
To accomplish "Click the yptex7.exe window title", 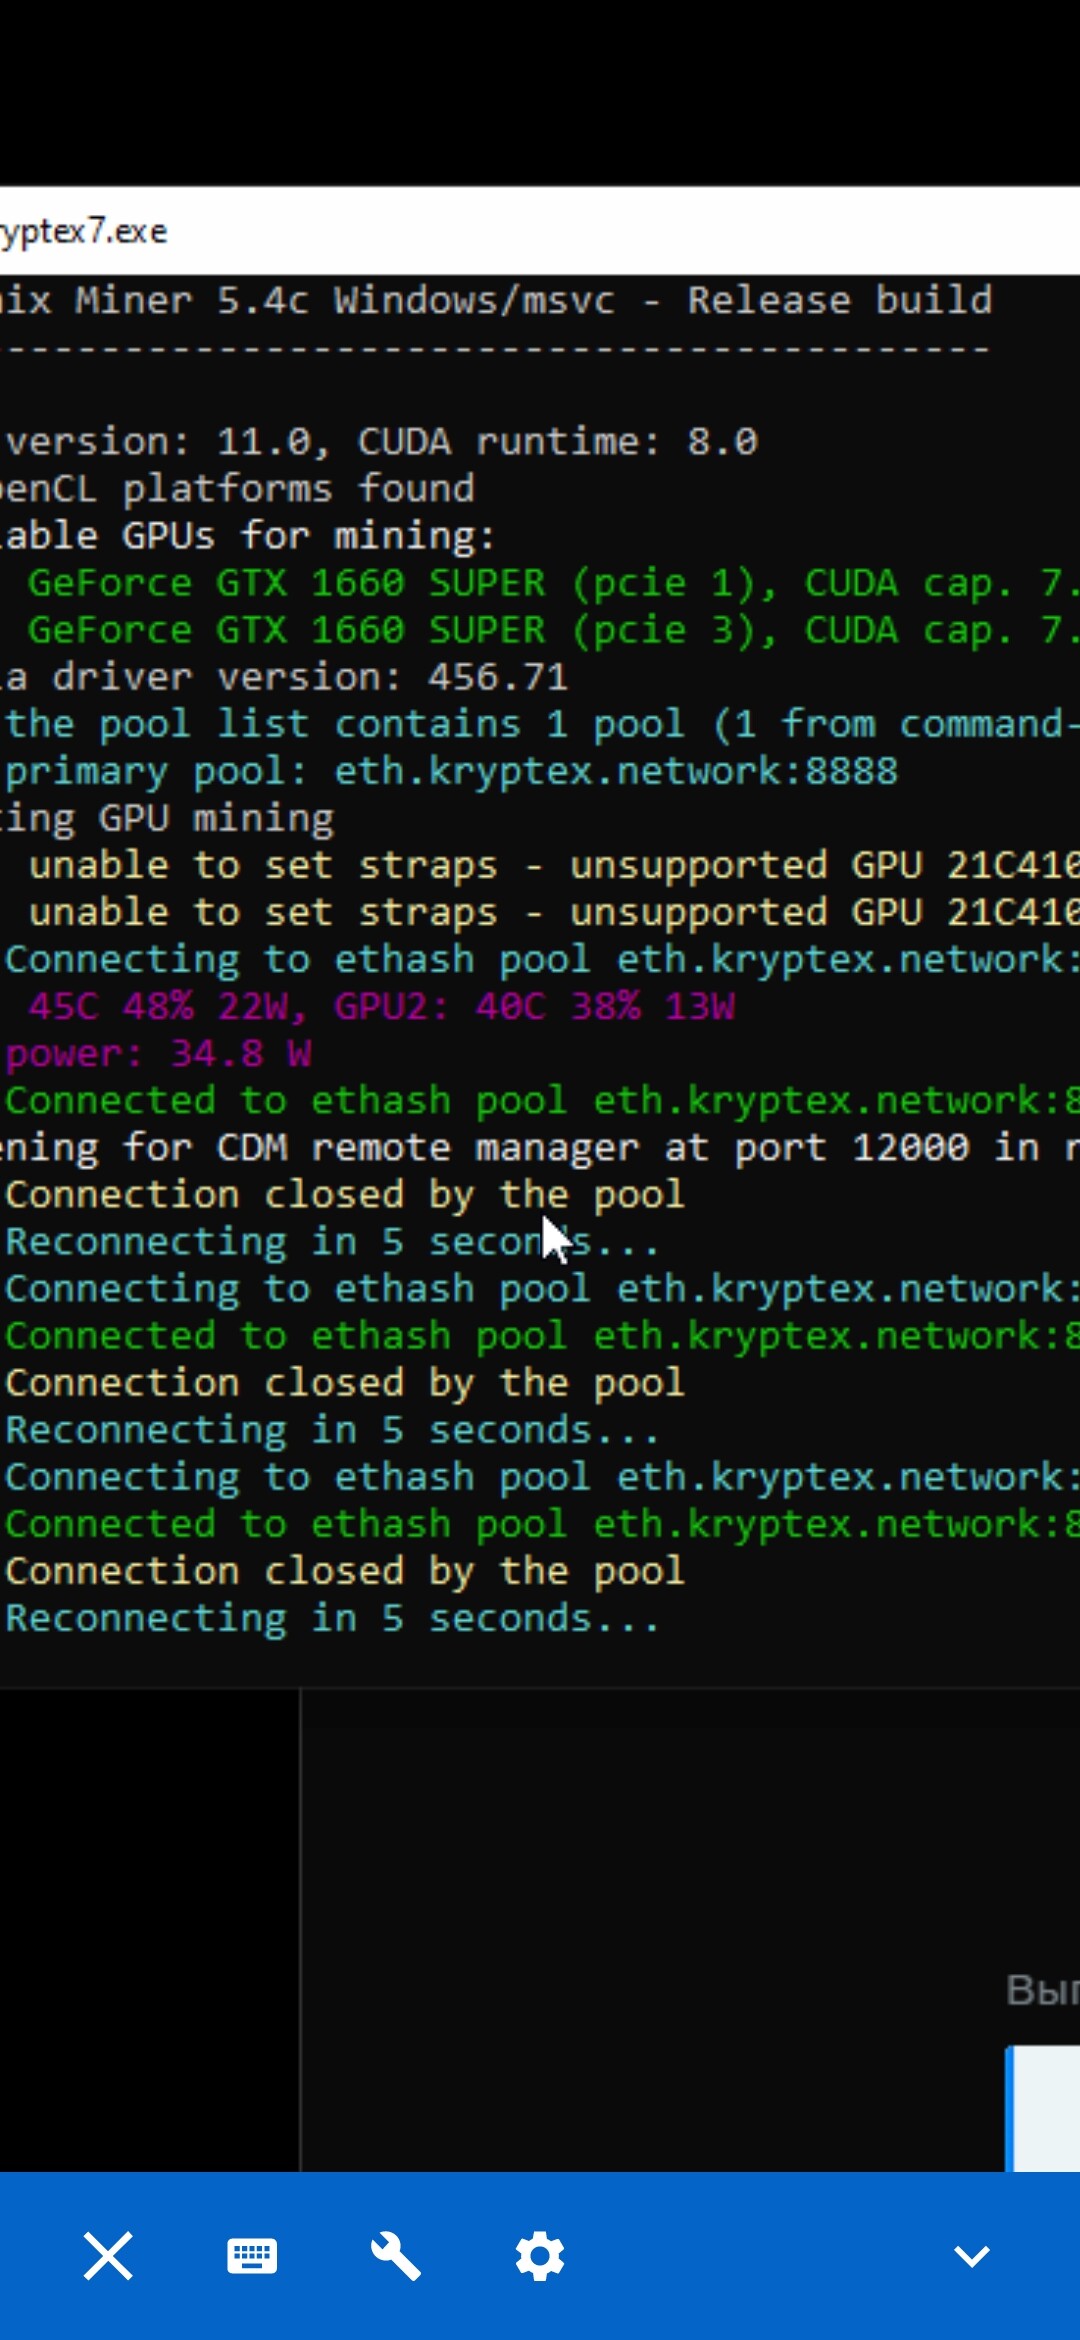I will [x=84, y=232].
